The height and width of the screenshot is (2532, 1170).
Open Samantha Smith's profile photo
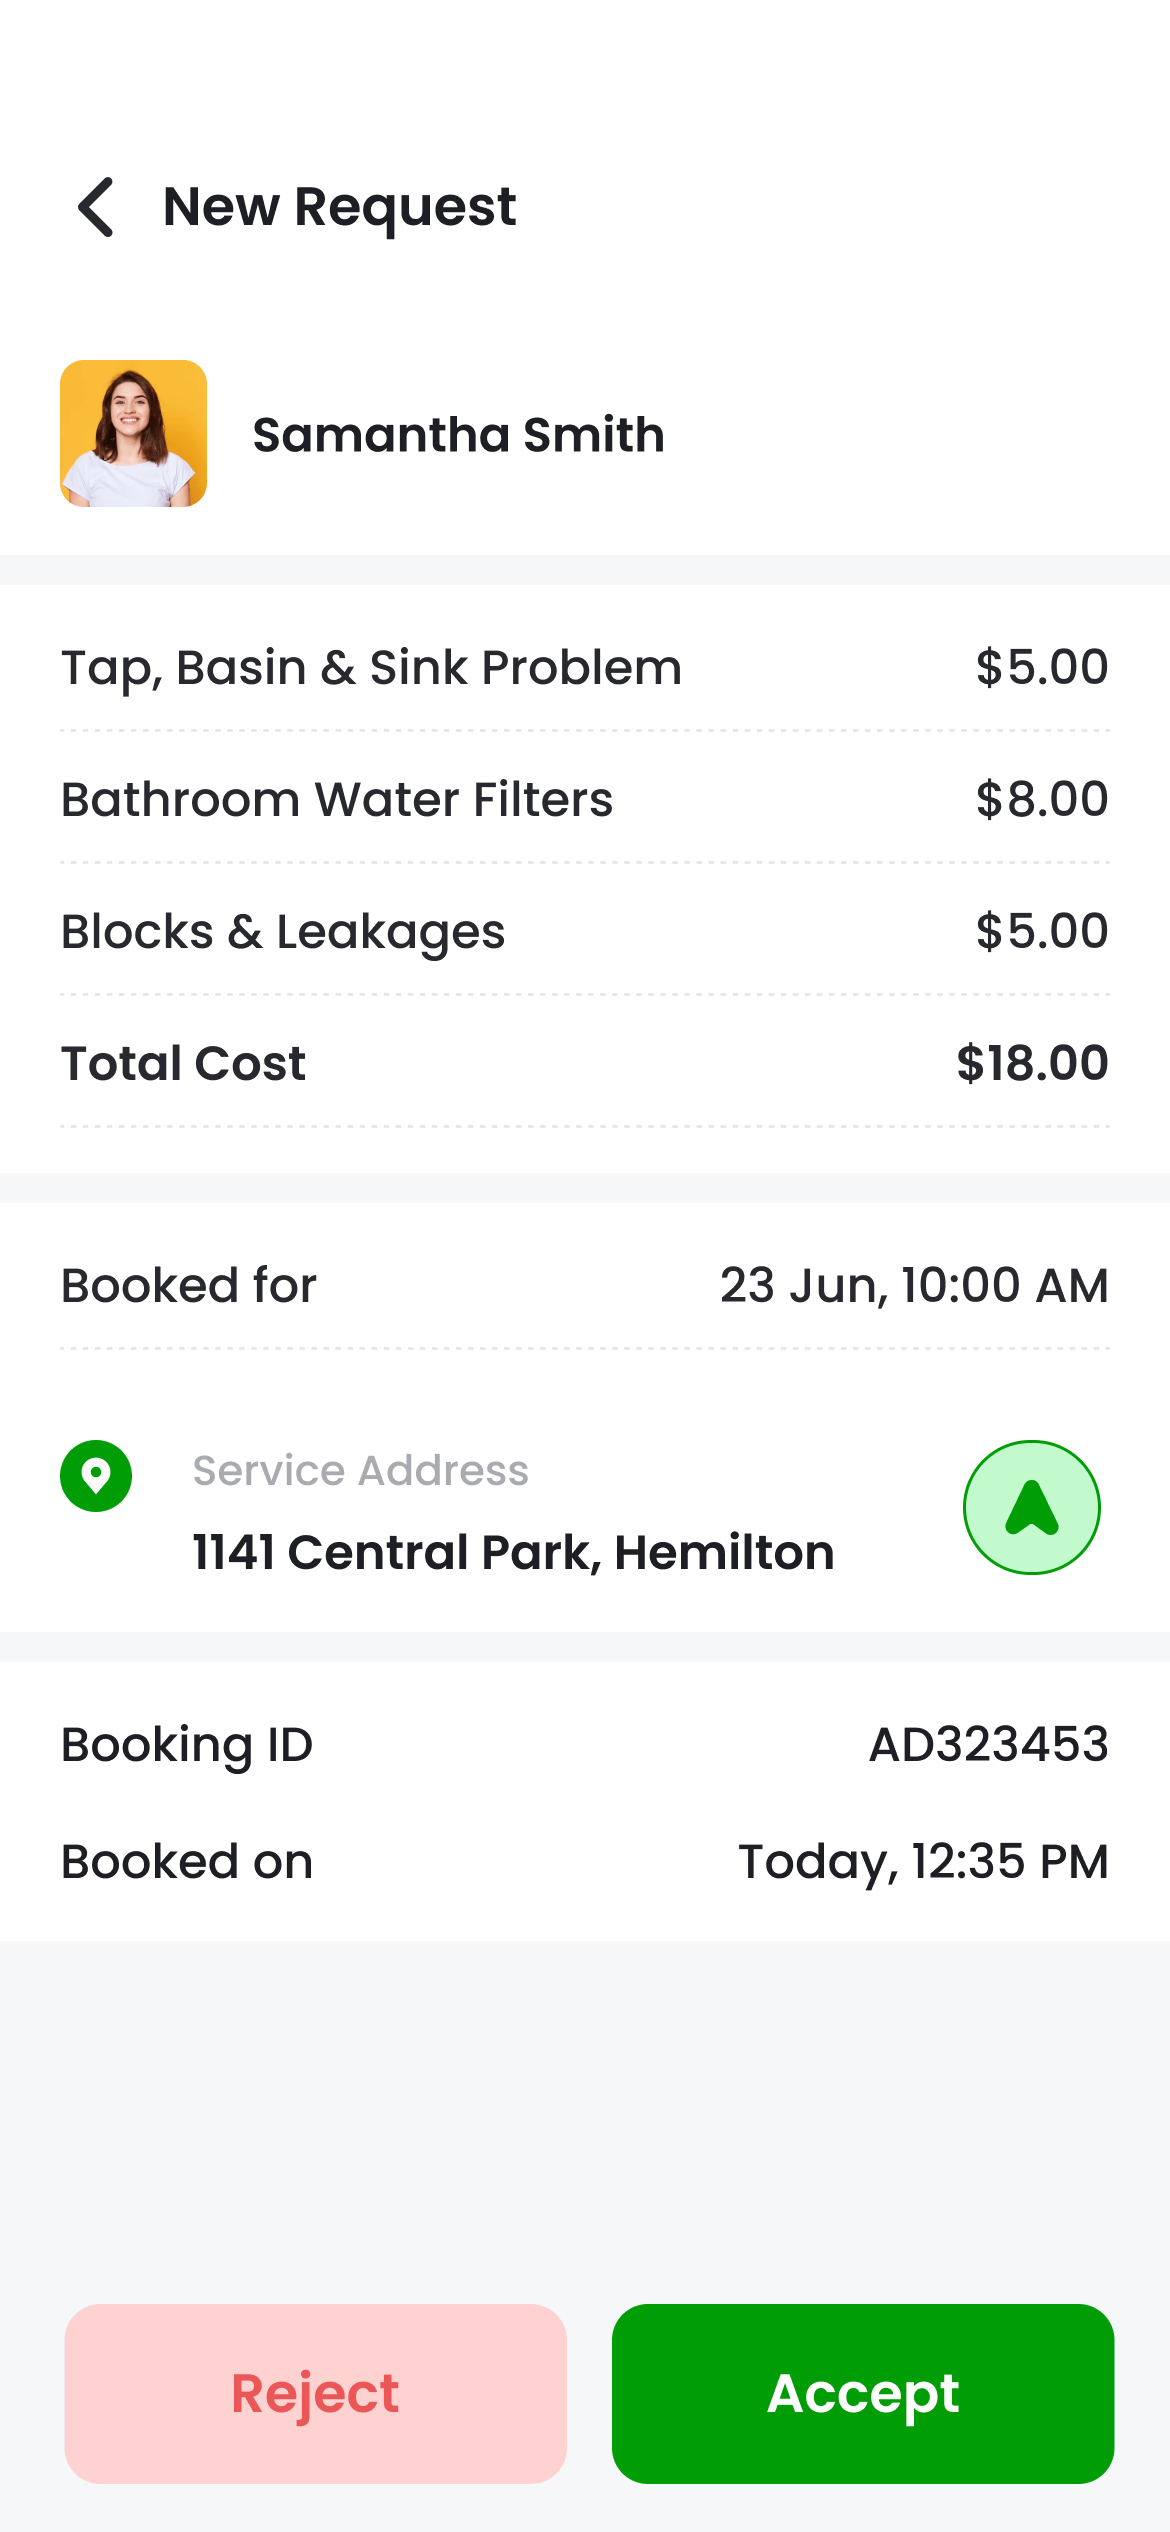[x=133, y=433]
